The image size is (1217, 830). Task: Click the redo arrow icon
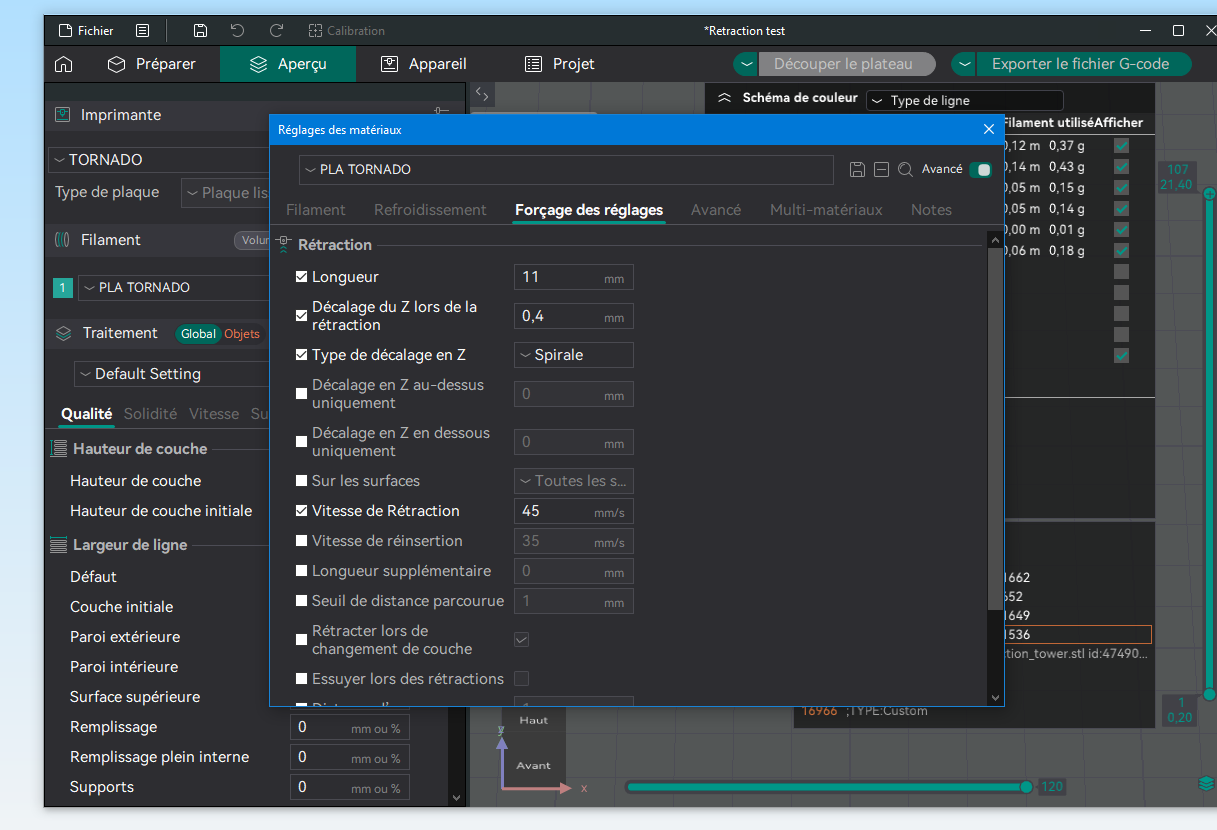pyautogui.click(x=277, y=31)
